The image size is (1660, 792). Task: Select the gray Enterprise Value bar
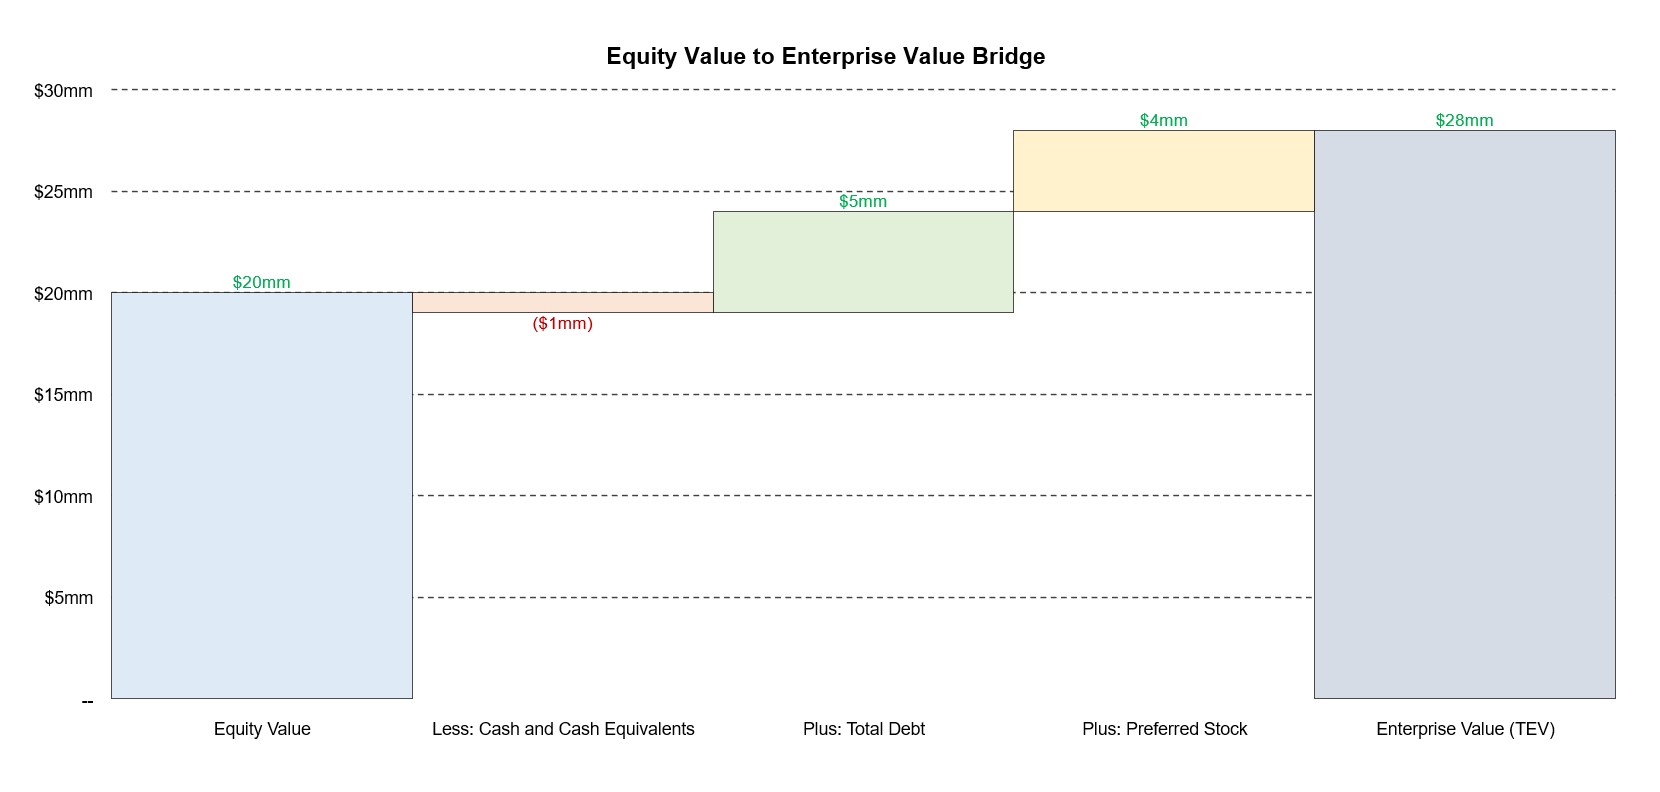1465,414
